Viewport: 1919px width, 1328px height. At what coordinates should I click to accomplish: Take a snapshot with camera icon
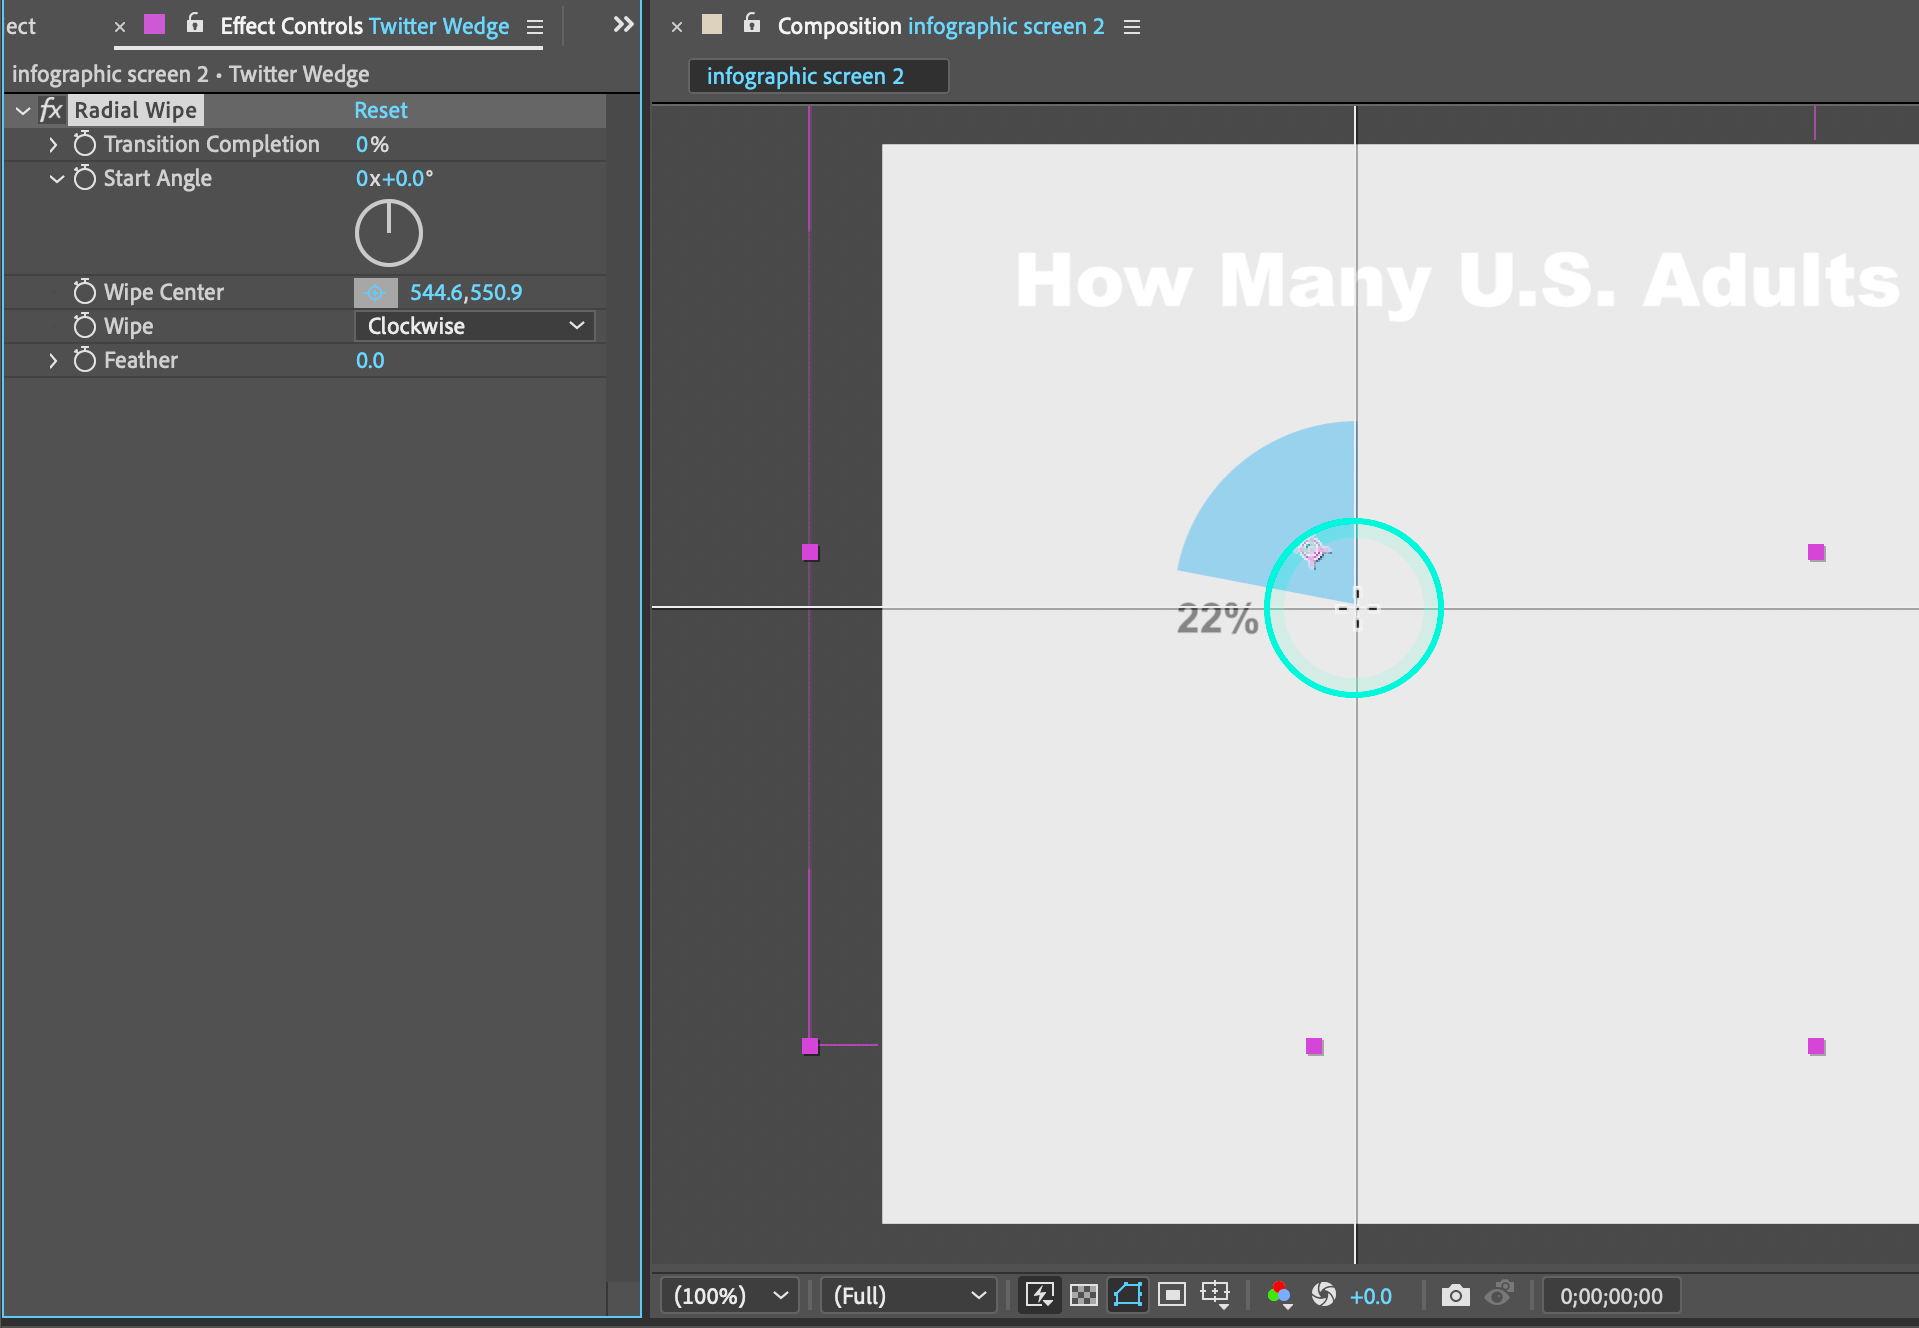click(x=1456, y=1295)
